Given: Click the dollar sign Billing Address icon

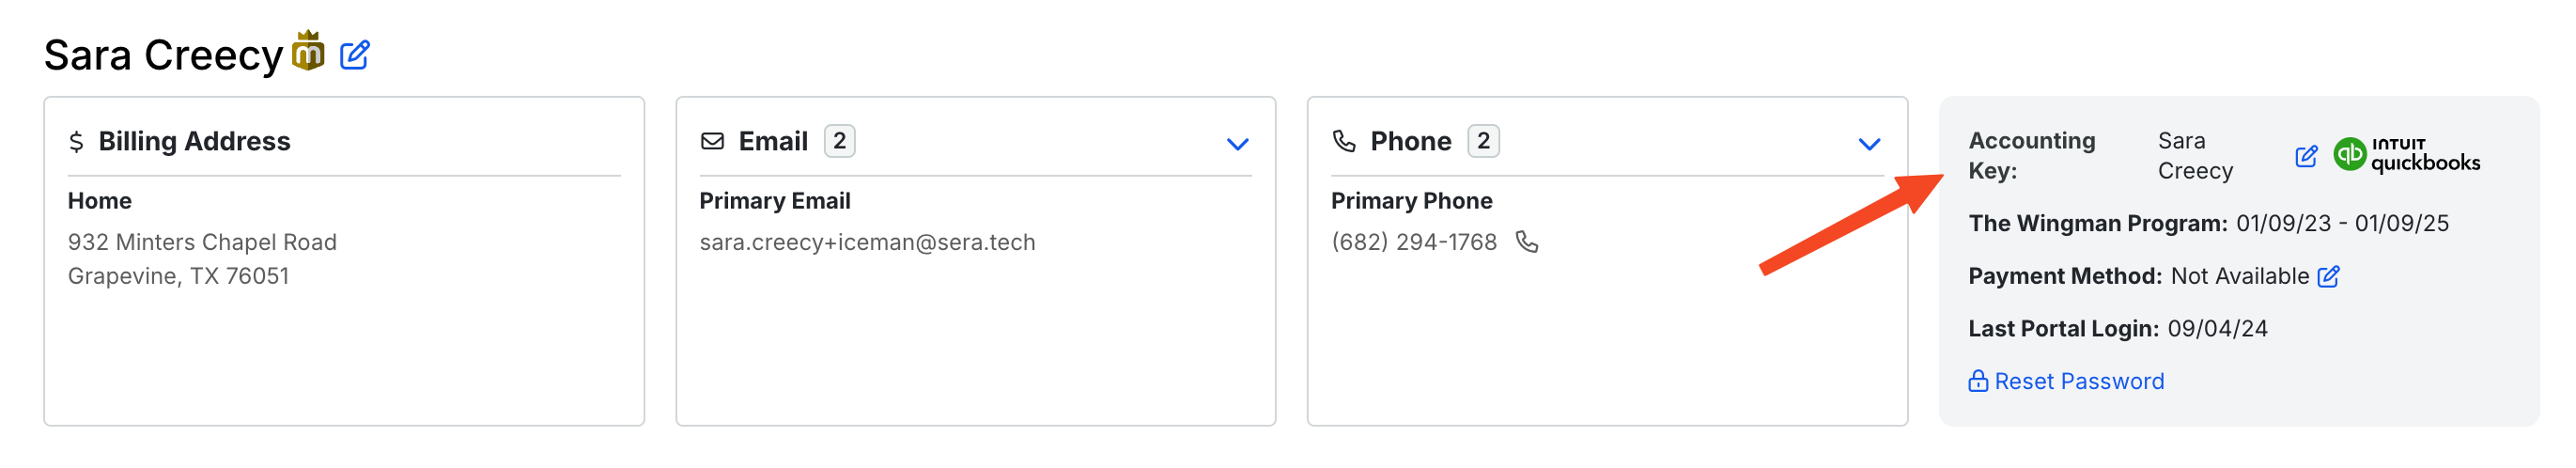Looking at the screenshot, I should 76,142.
